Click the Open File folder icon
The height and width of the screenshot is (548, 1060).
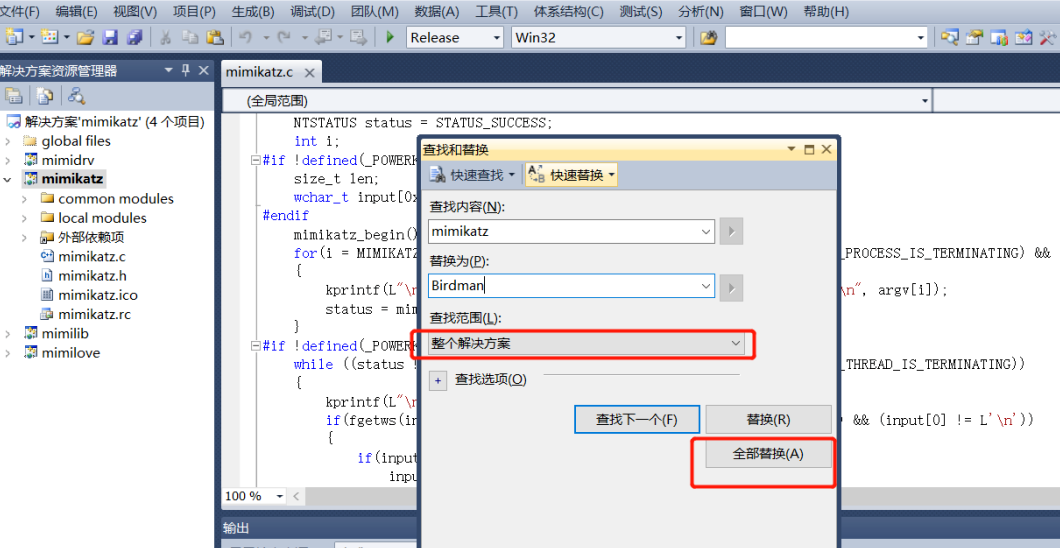tap(85, 37)
